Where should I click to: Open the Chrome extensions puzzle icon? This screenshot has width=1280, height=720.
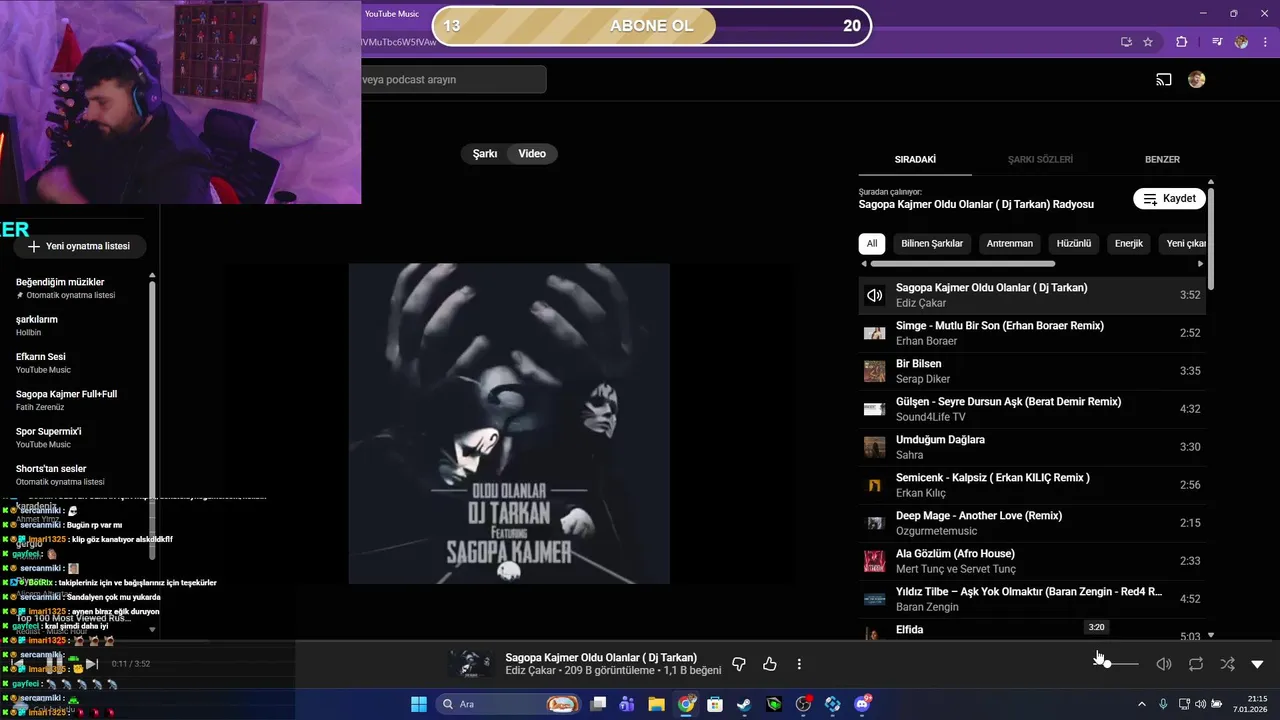point(1181,42)
